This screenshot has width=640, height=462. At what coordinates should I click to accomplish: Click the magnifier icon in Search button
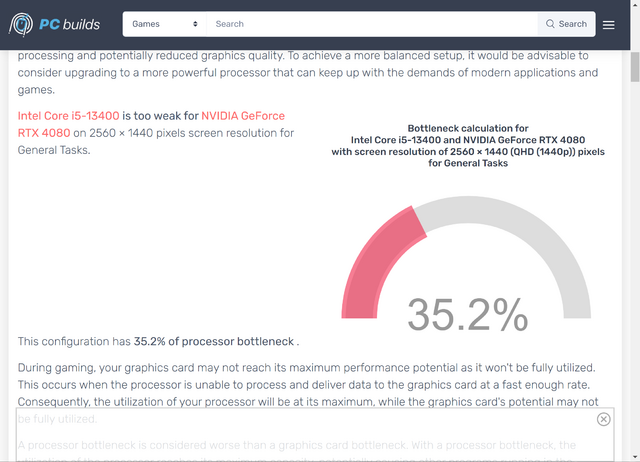[x=550, y=24]
